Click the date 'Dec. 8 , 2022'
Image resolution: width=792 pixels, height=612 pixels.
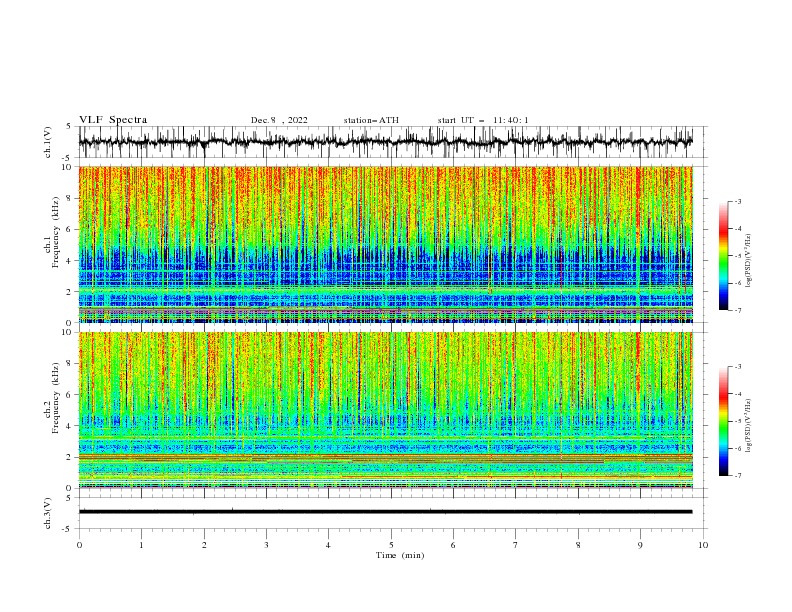pyautogui.click(x=279, y=120)
